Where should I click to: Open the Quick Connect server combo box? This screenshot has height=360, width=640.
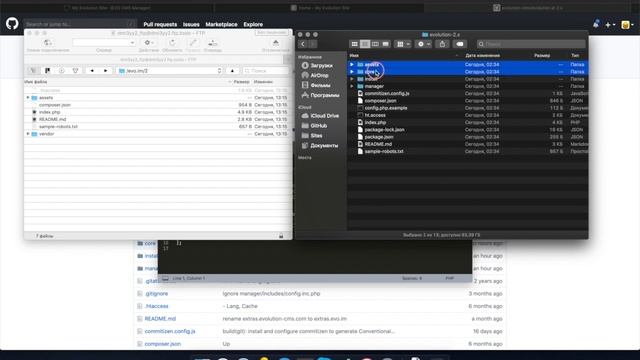click(x=104, y=42)
